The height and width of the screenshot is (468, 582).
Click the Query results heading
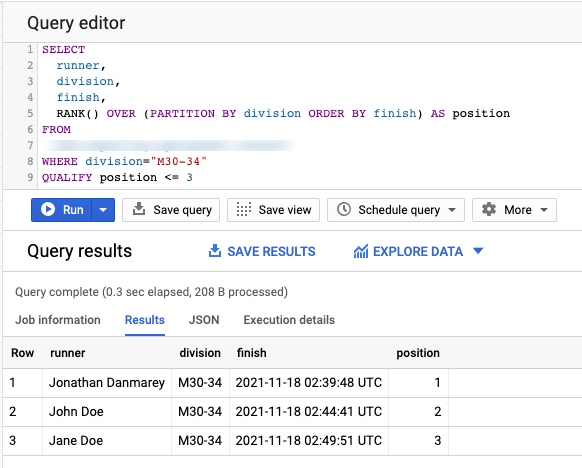[79, 251]
